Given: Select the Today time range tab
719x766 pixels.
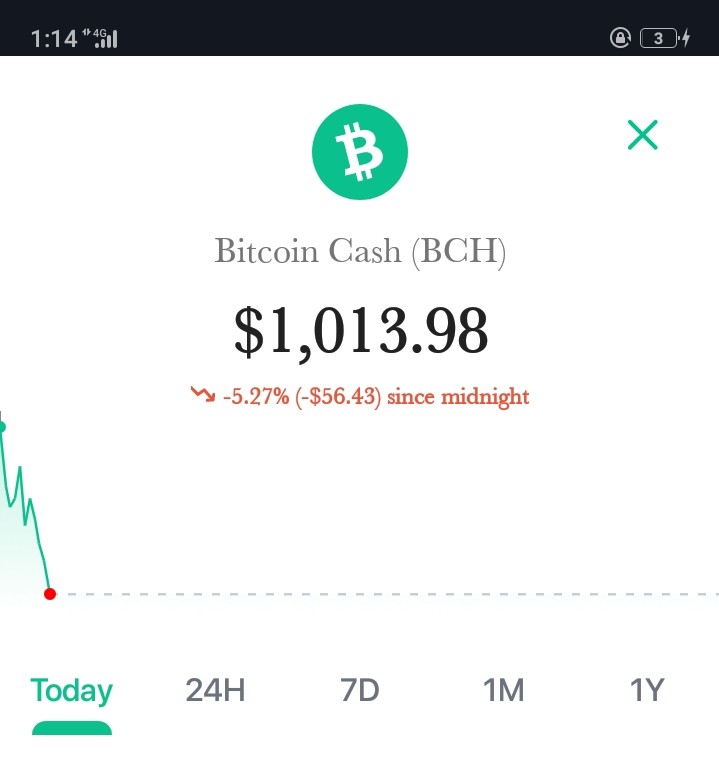Looking at the screenshot, I should pyautogui.click(x=72, y=691).
